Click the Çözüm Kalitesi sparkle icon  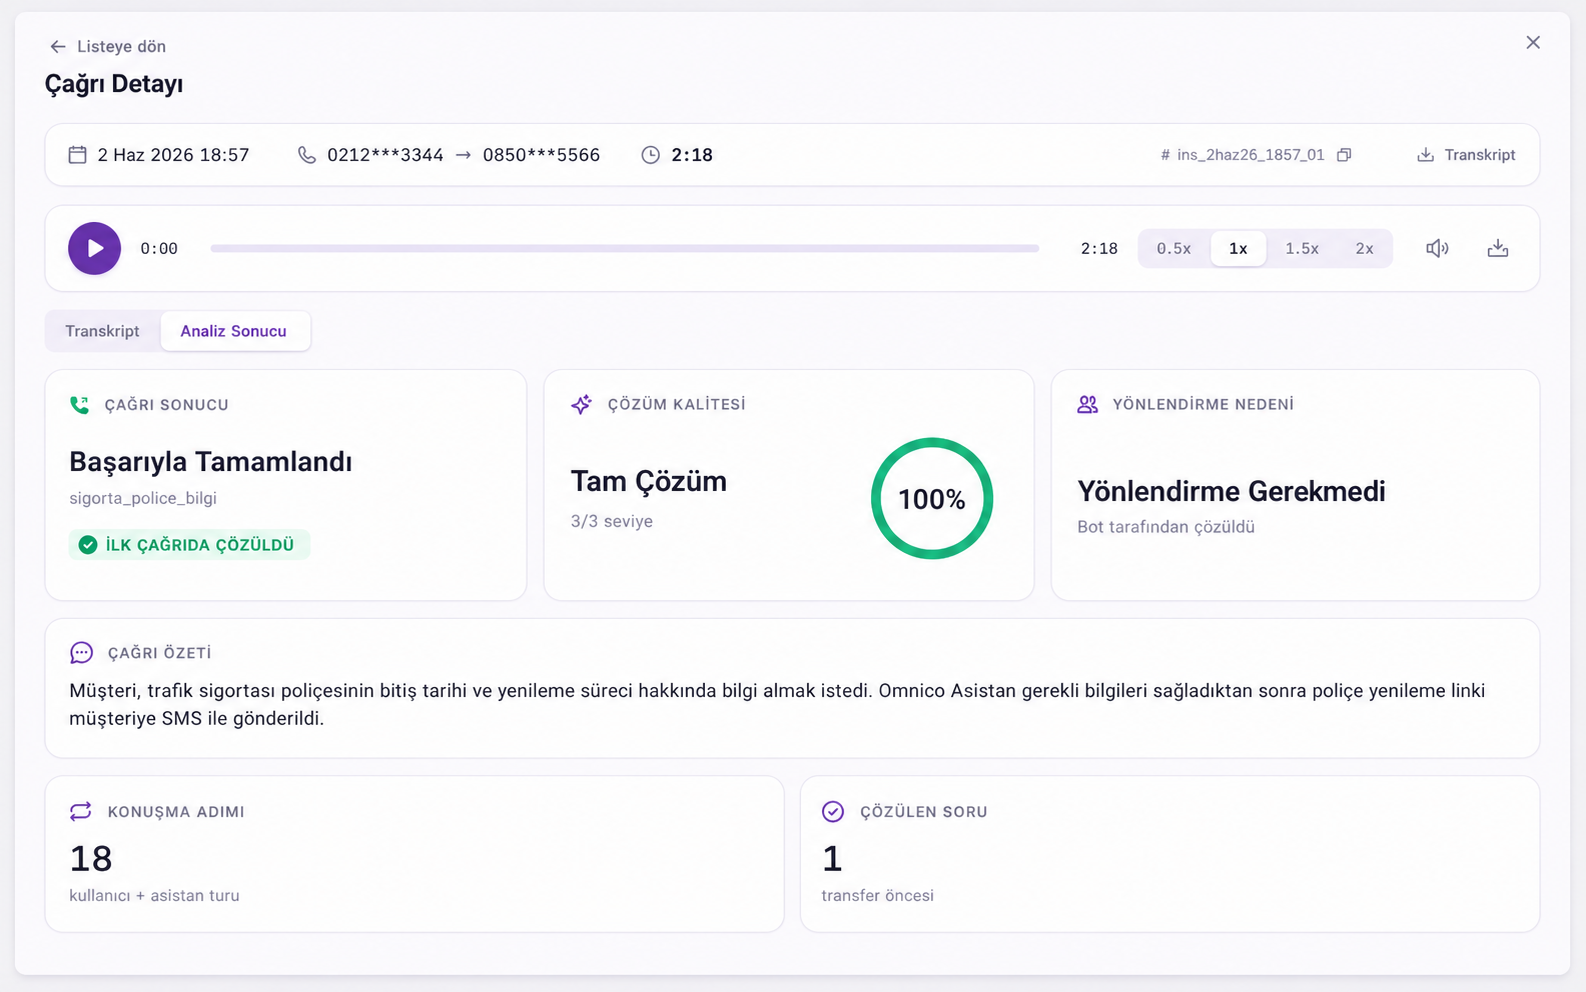pos(581,404)
